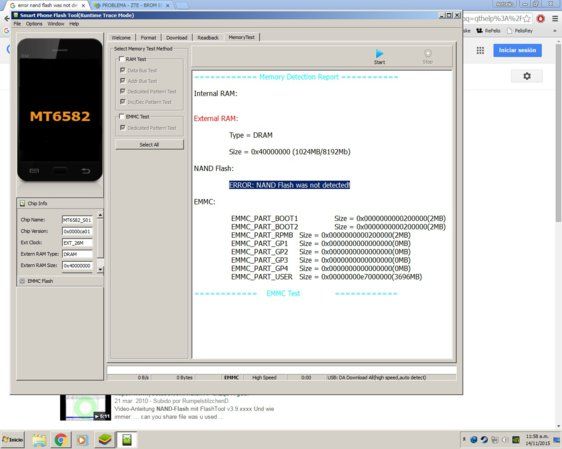Click the Iniciar sesión button
562x449 pixels.
point(517,50)
